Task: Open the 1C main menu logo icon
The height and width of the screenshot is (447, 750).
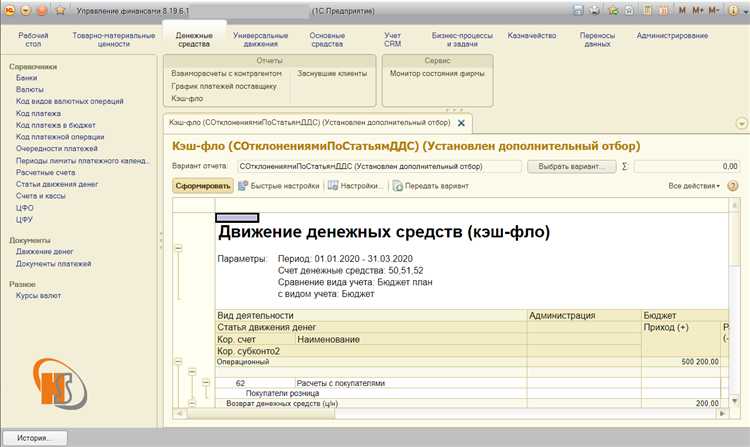Action: tap(10, 11)
